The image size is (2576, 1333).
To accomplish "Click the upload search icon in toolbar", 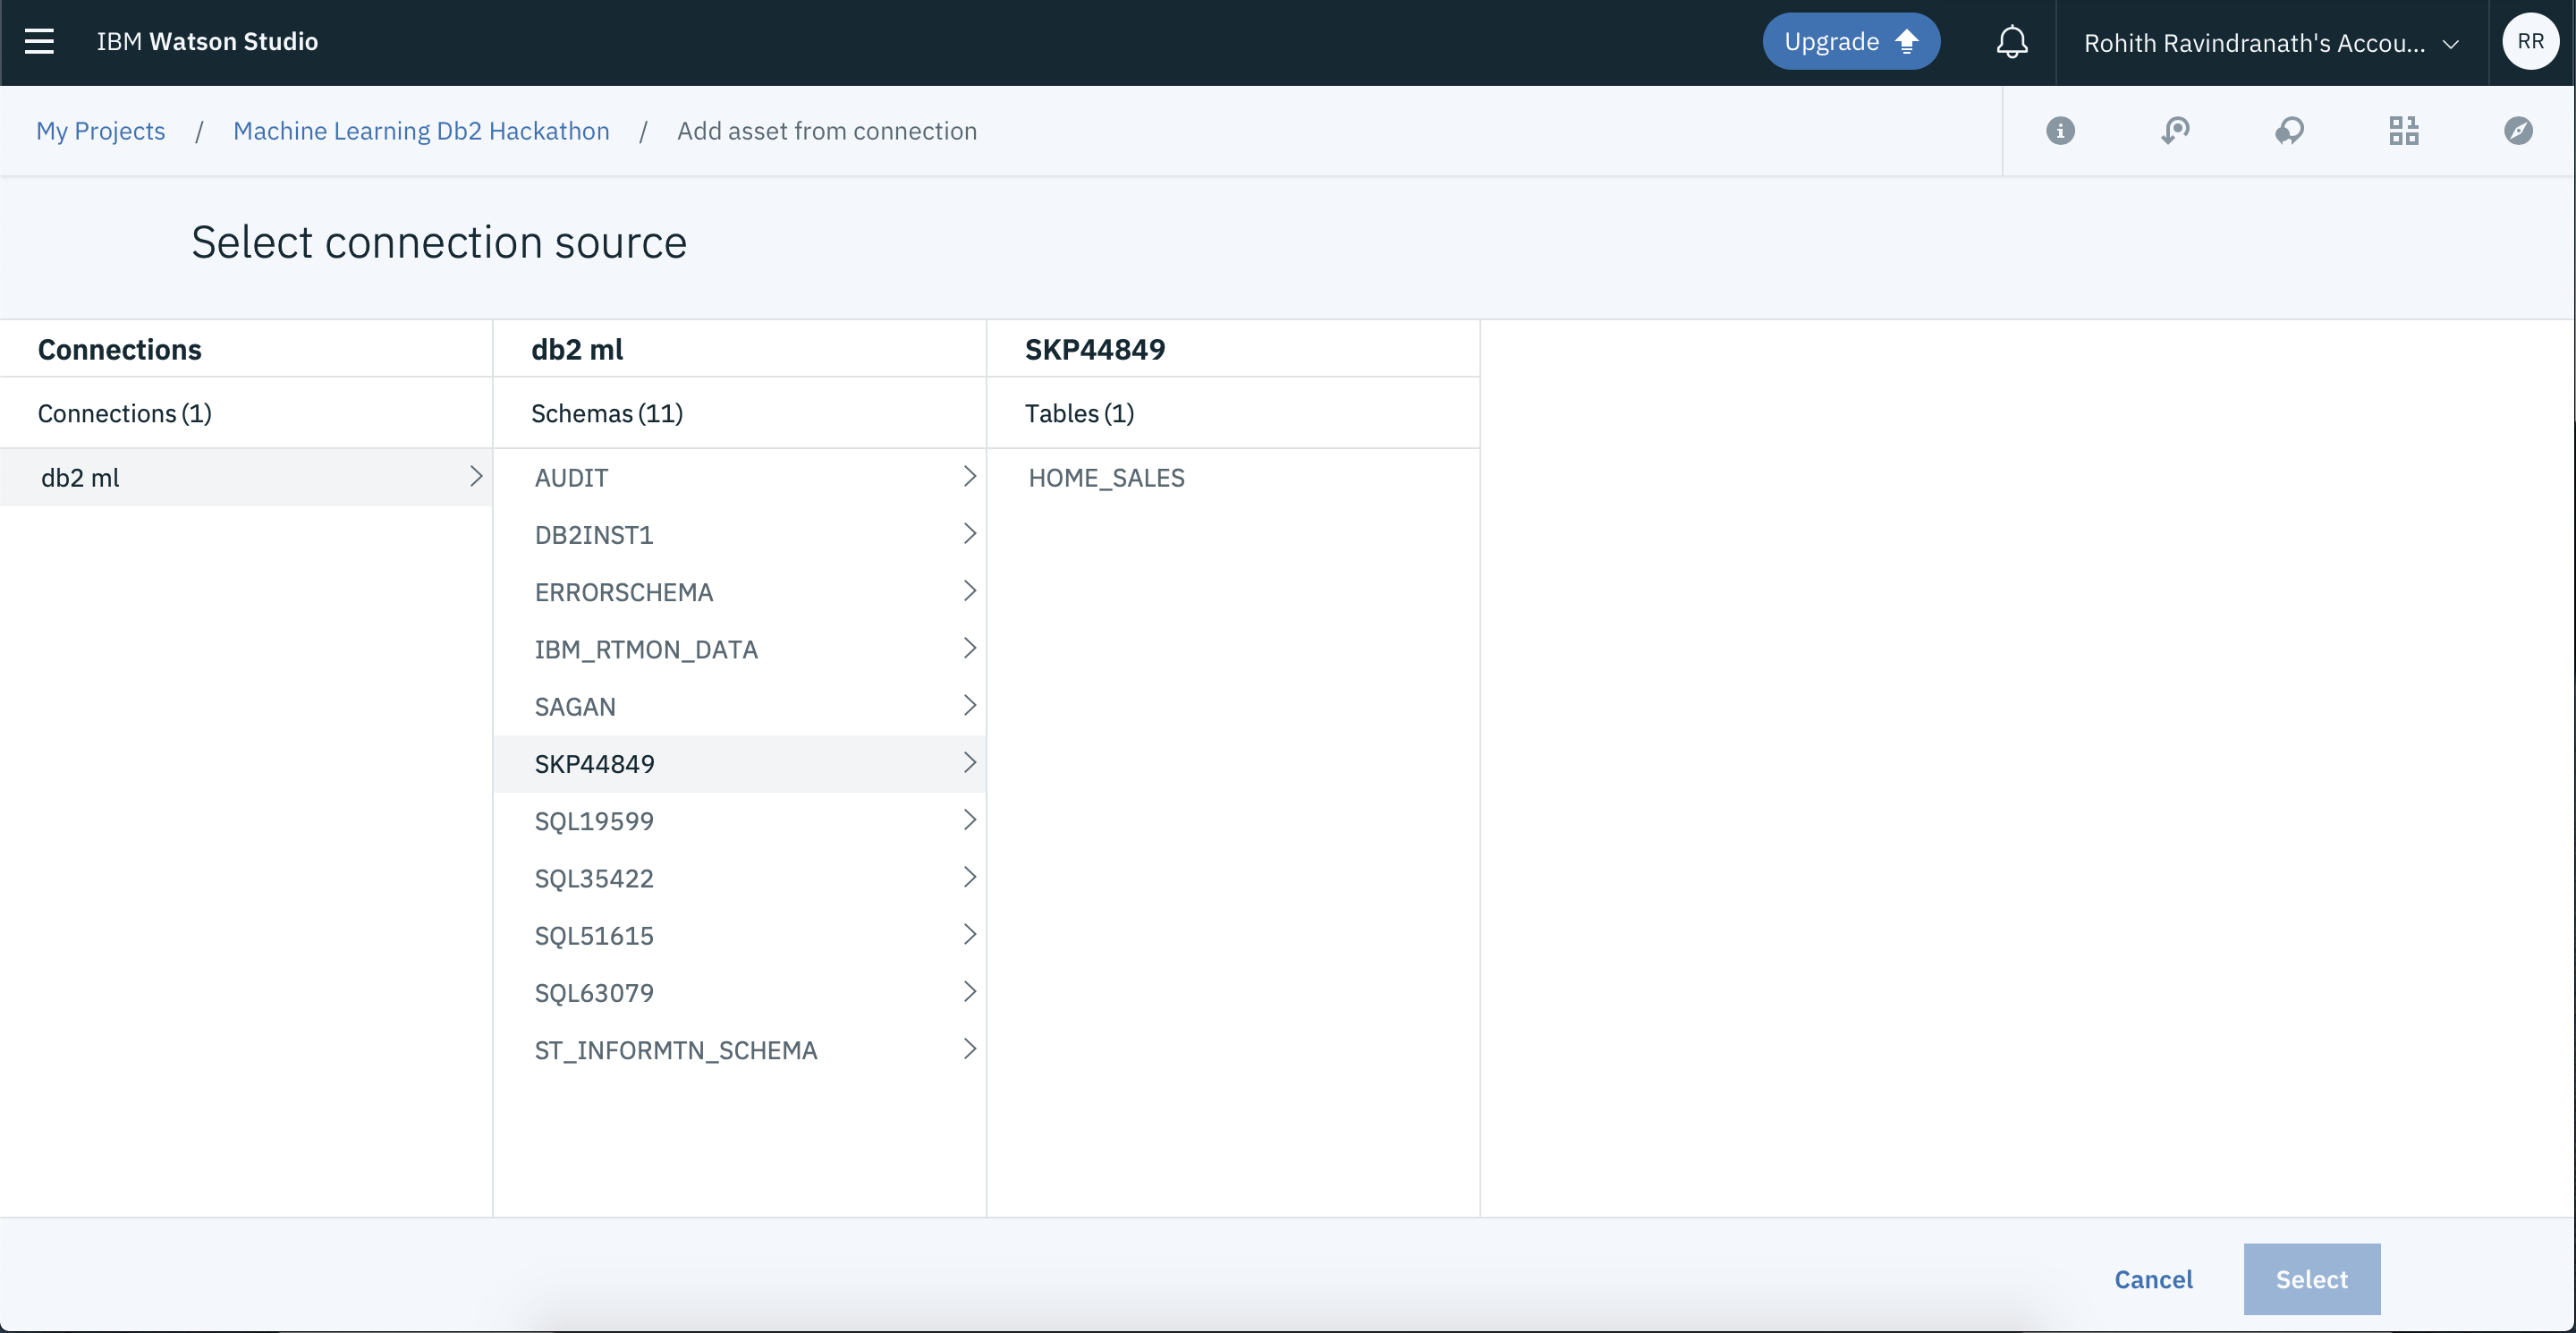I will [x=2175, y=131].
